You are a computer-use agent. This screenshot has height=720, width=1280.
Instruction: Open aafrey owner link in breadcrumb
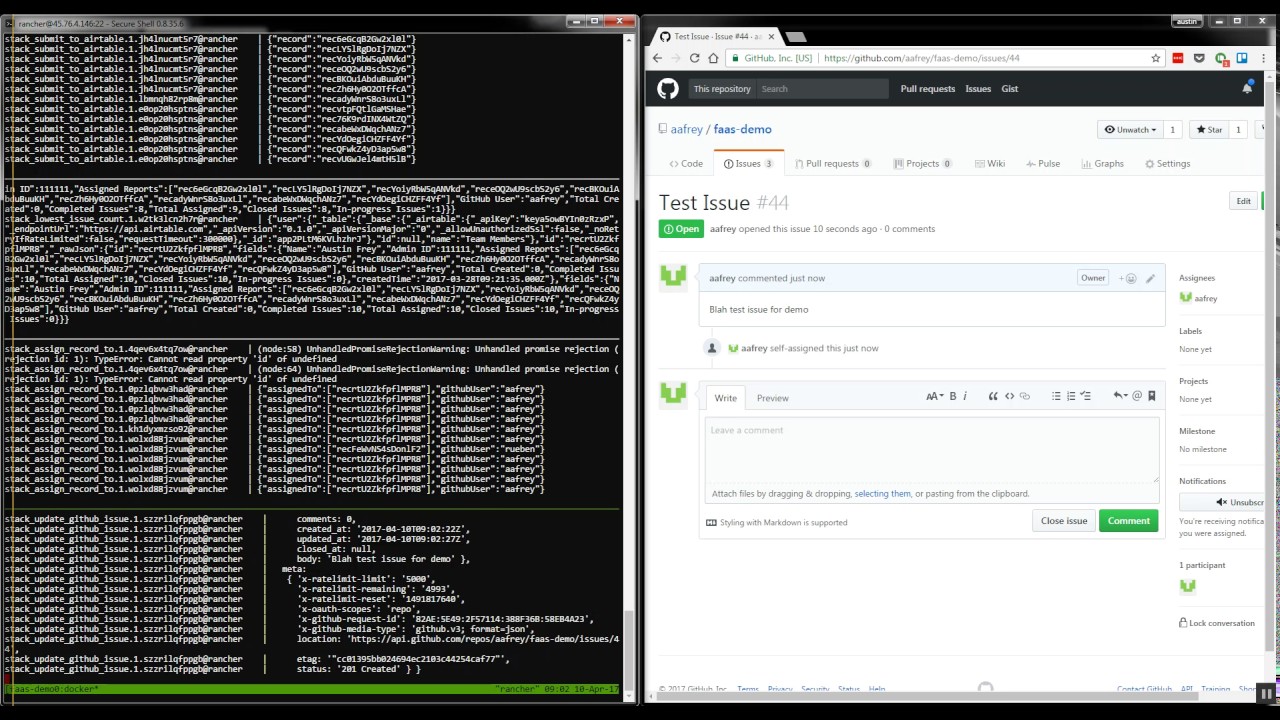tap(687, 129)
